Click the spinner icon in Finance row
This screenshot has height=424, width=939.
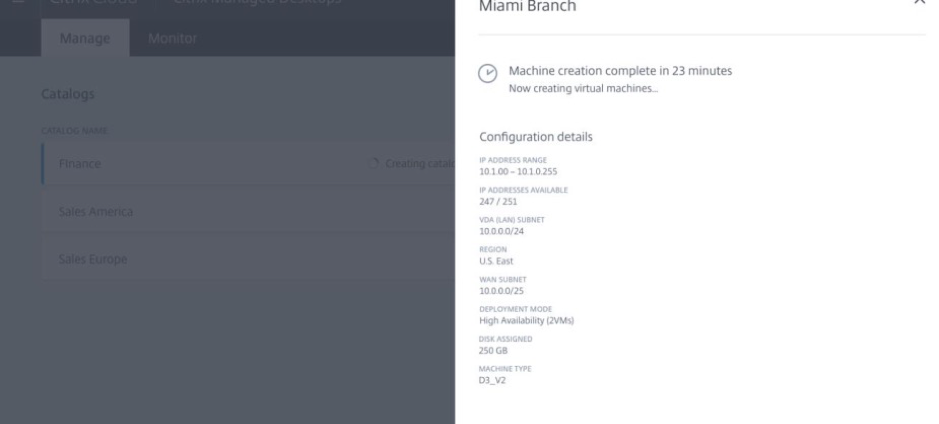coord(373,163)
